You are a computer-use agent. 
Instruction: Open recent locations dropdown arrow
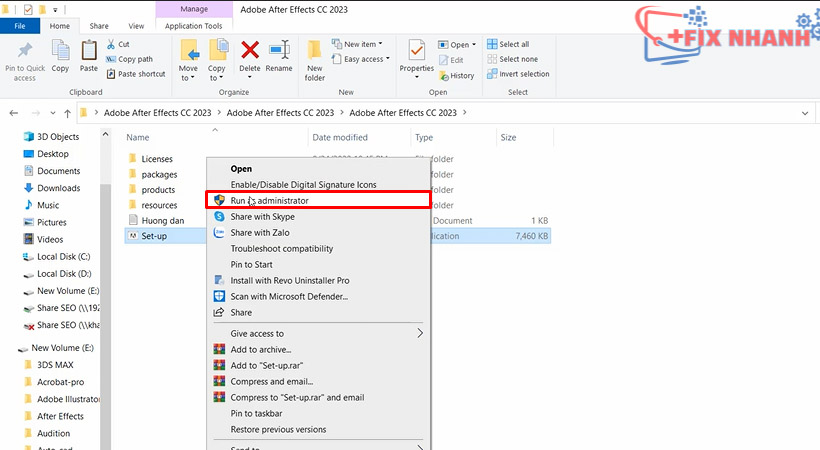[x=53, y=112]
